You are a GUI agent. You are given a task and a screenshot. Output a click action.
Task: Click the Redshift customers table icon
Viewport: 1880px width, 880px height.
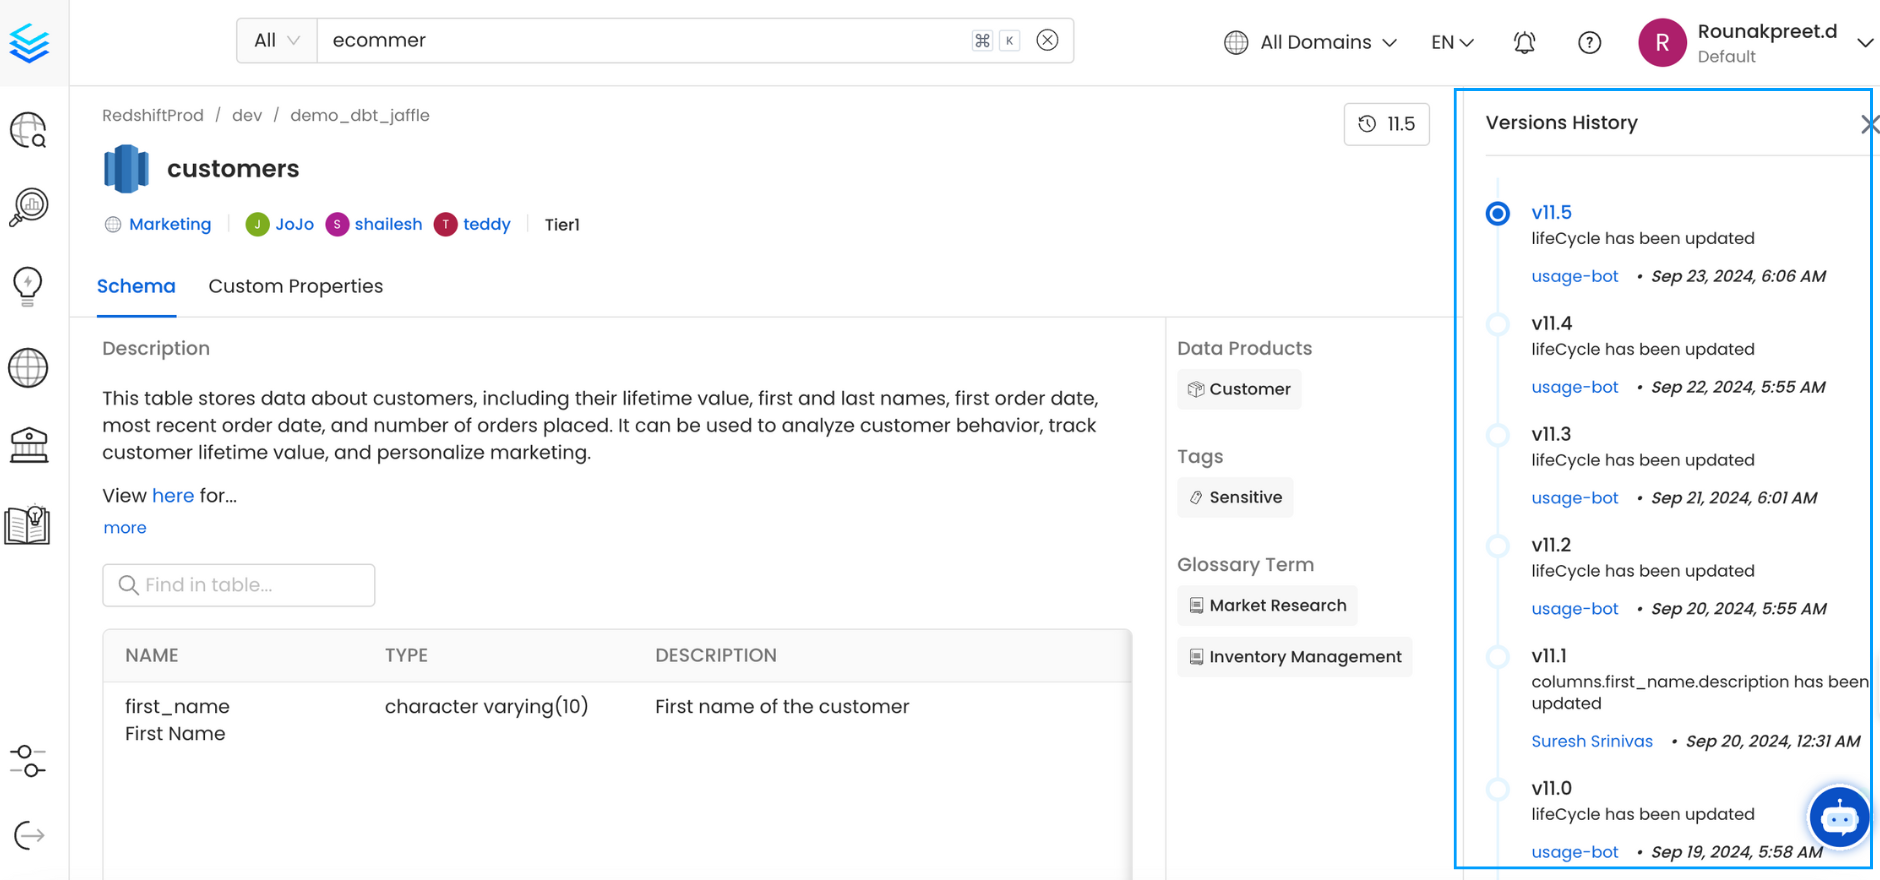(126, 169)
